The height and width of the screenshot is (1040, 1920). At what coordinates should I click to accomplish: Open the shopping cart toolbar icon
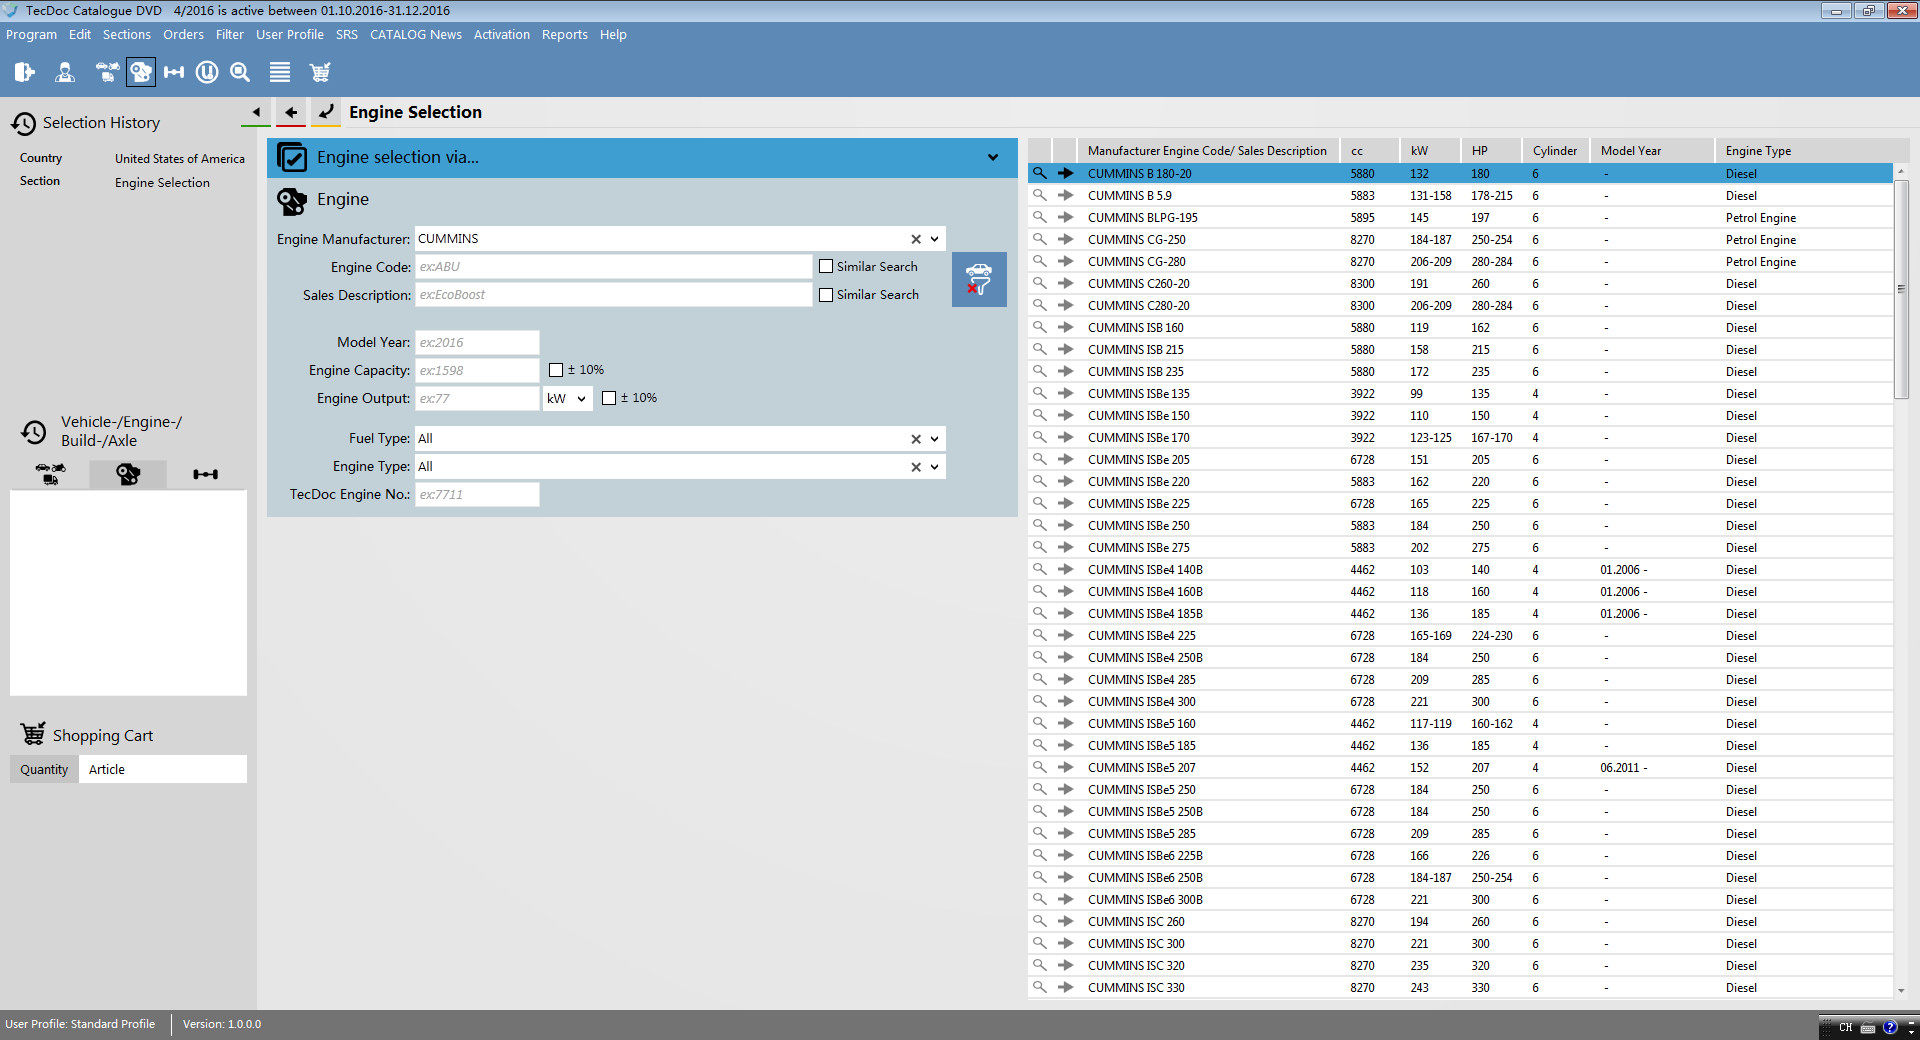click(x=320, y=72)
